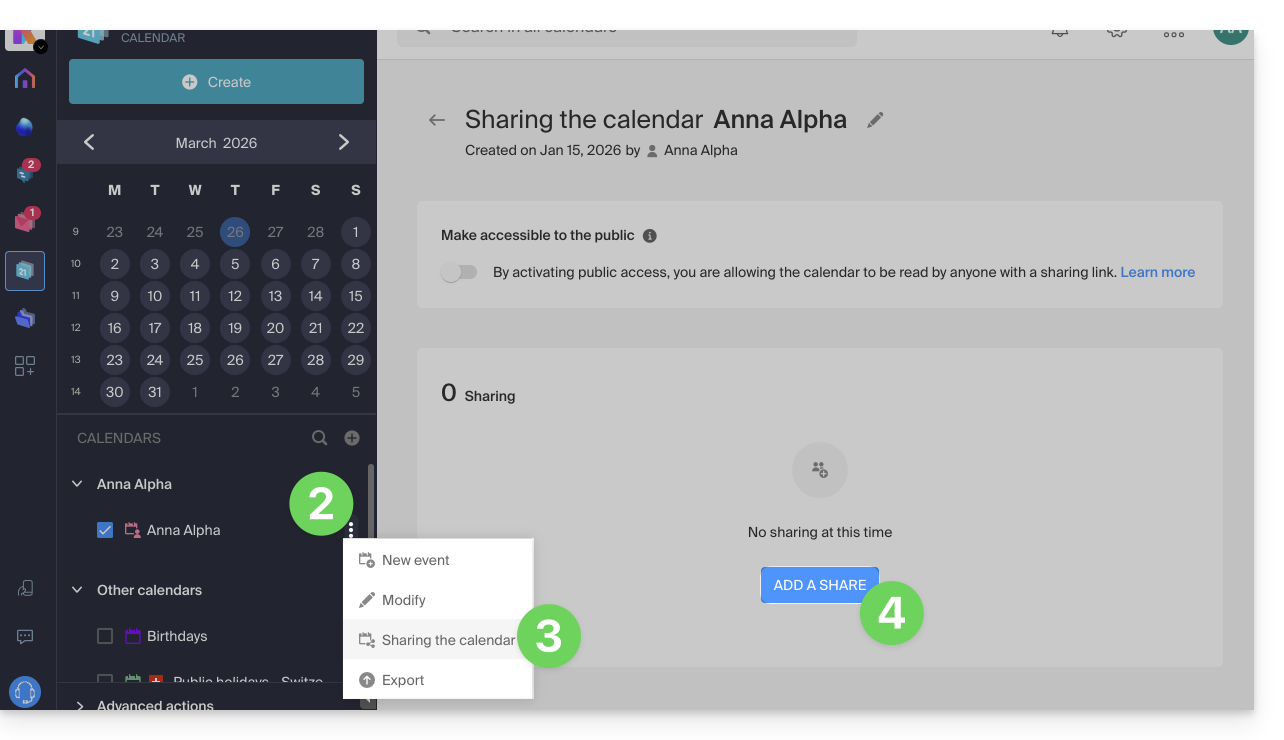Click the add calendar plus icon
The image size is (1284, 740).
point(352,438)
